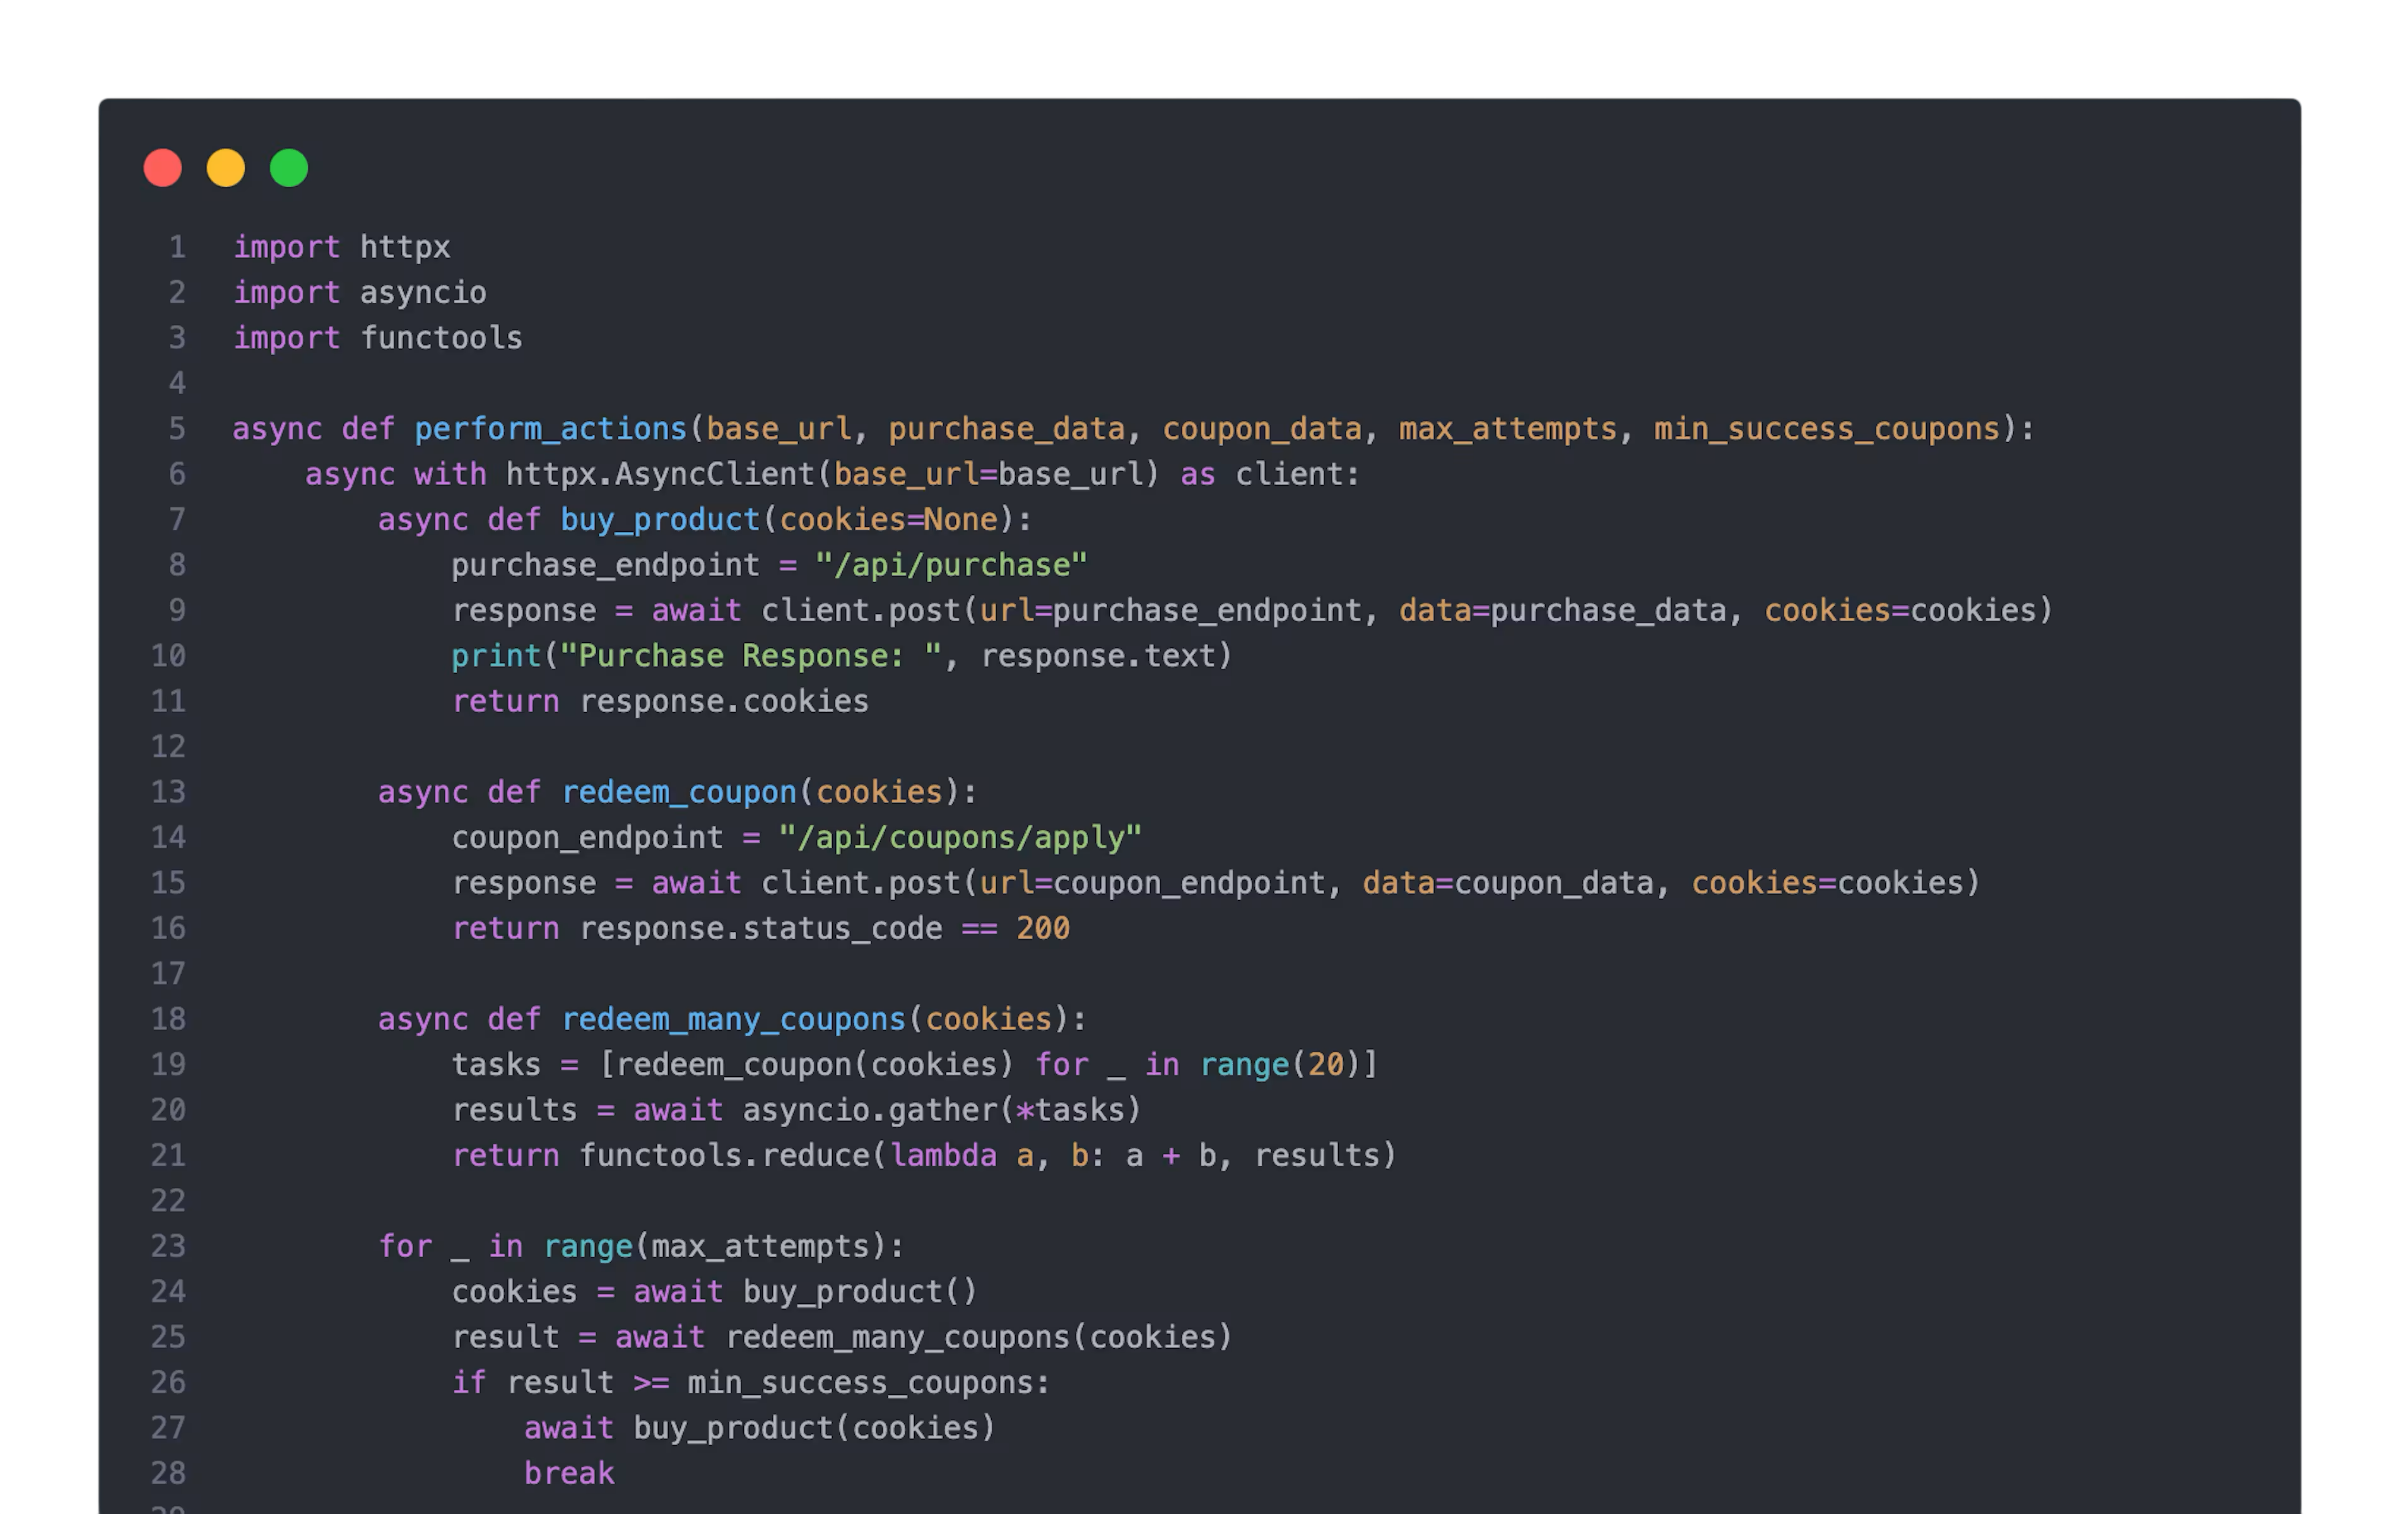Image resolution: width=2400 pixels, height=1514 pixels.
Task: Place cursor on the buy_product definition
Action: click(x=660, y=520)
